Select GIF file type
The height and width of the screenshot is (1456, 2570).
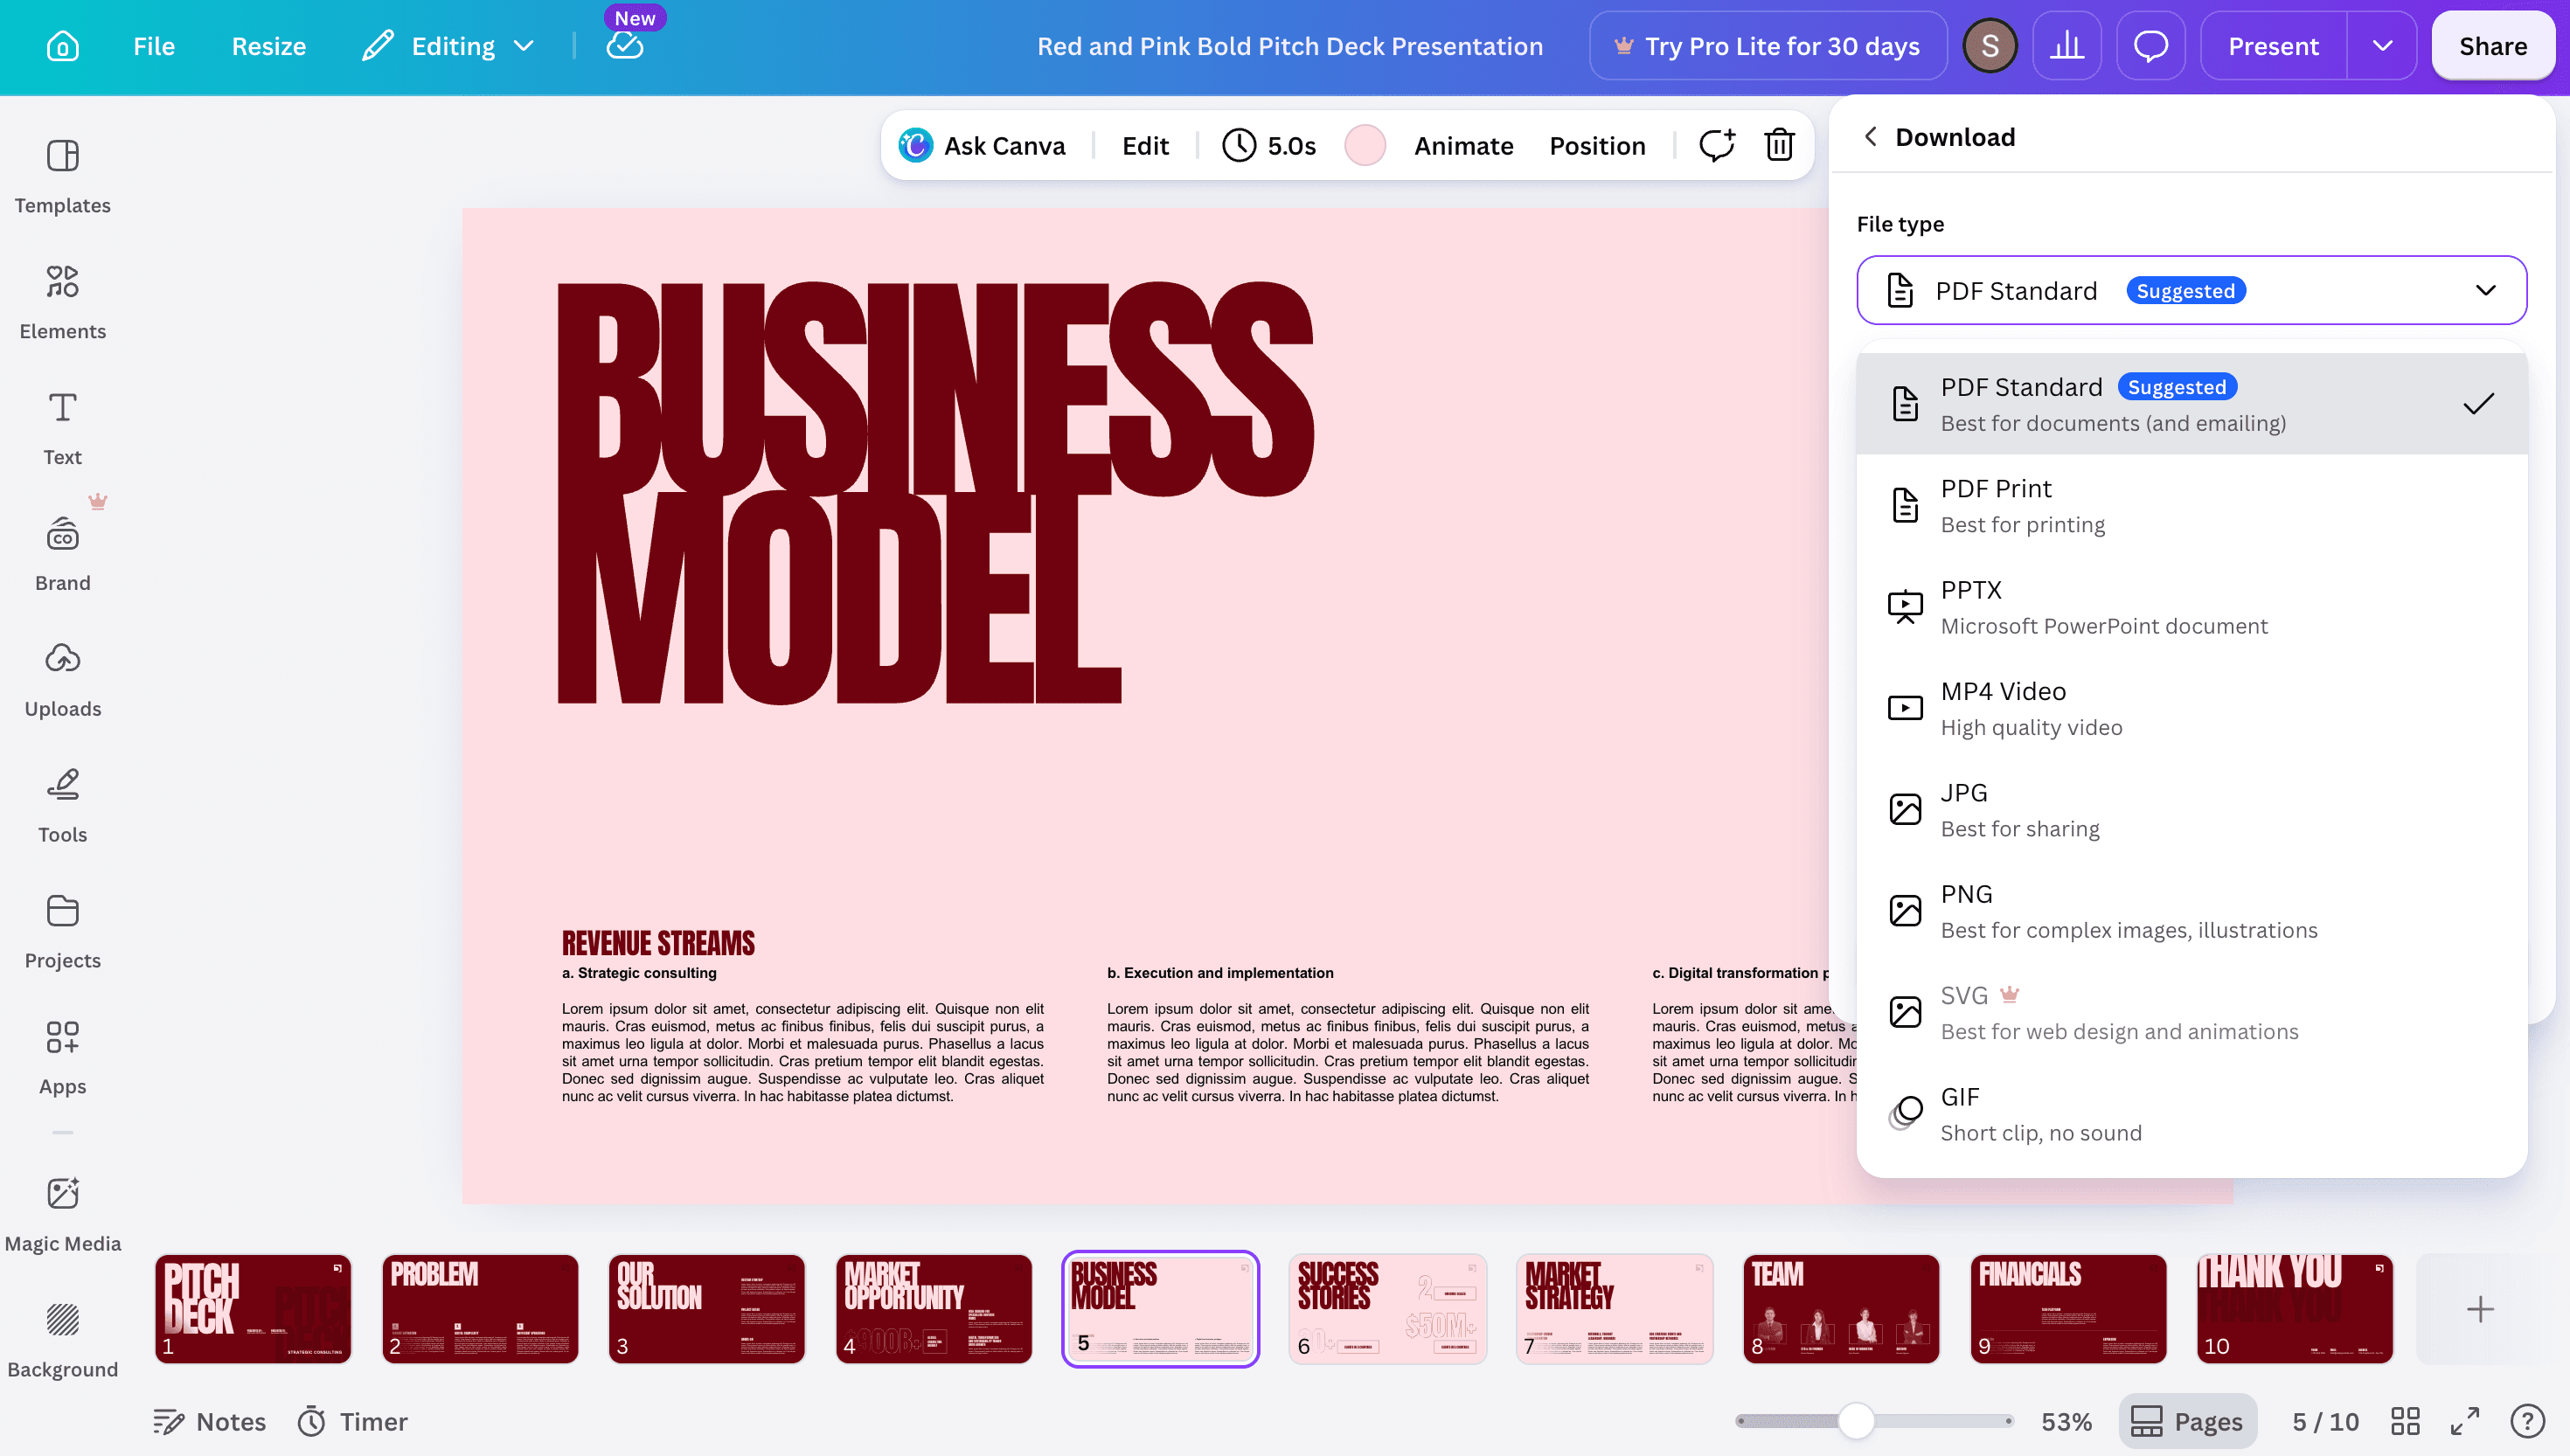point(2191,1114)
